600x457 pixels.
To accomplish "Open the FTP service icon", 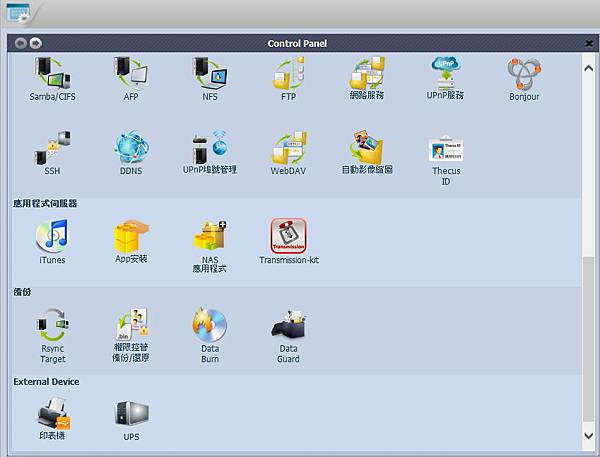I will [289, 78].
